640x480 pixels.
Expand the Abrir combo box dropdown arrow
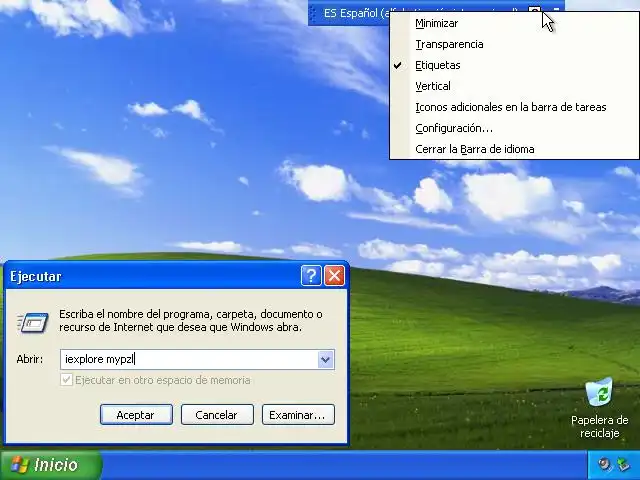(325, 360)
